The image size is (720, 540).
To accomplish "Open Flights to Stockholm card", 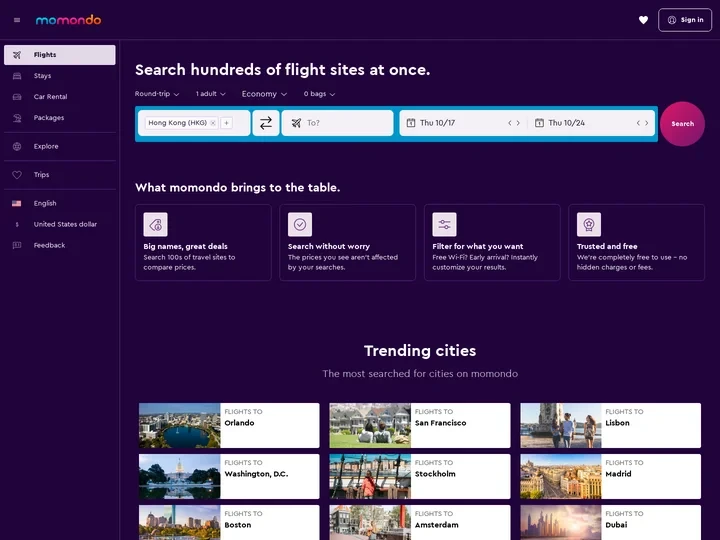I will coord(420,476).
